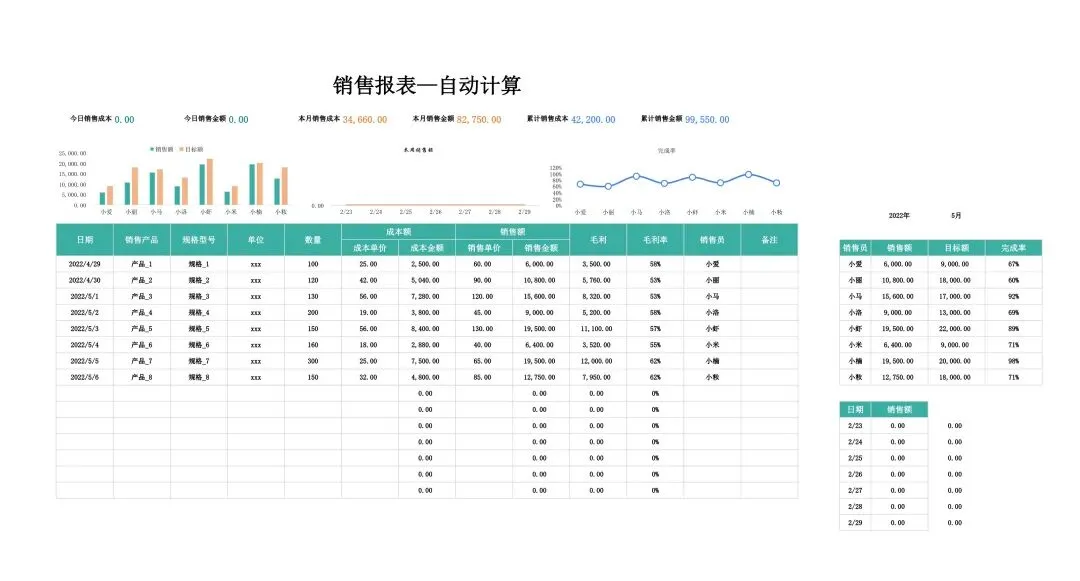The height and width of the screenshot is (581, 1080).
Task: Select the 成本单价 sub-header
Action: coord(370,248)
